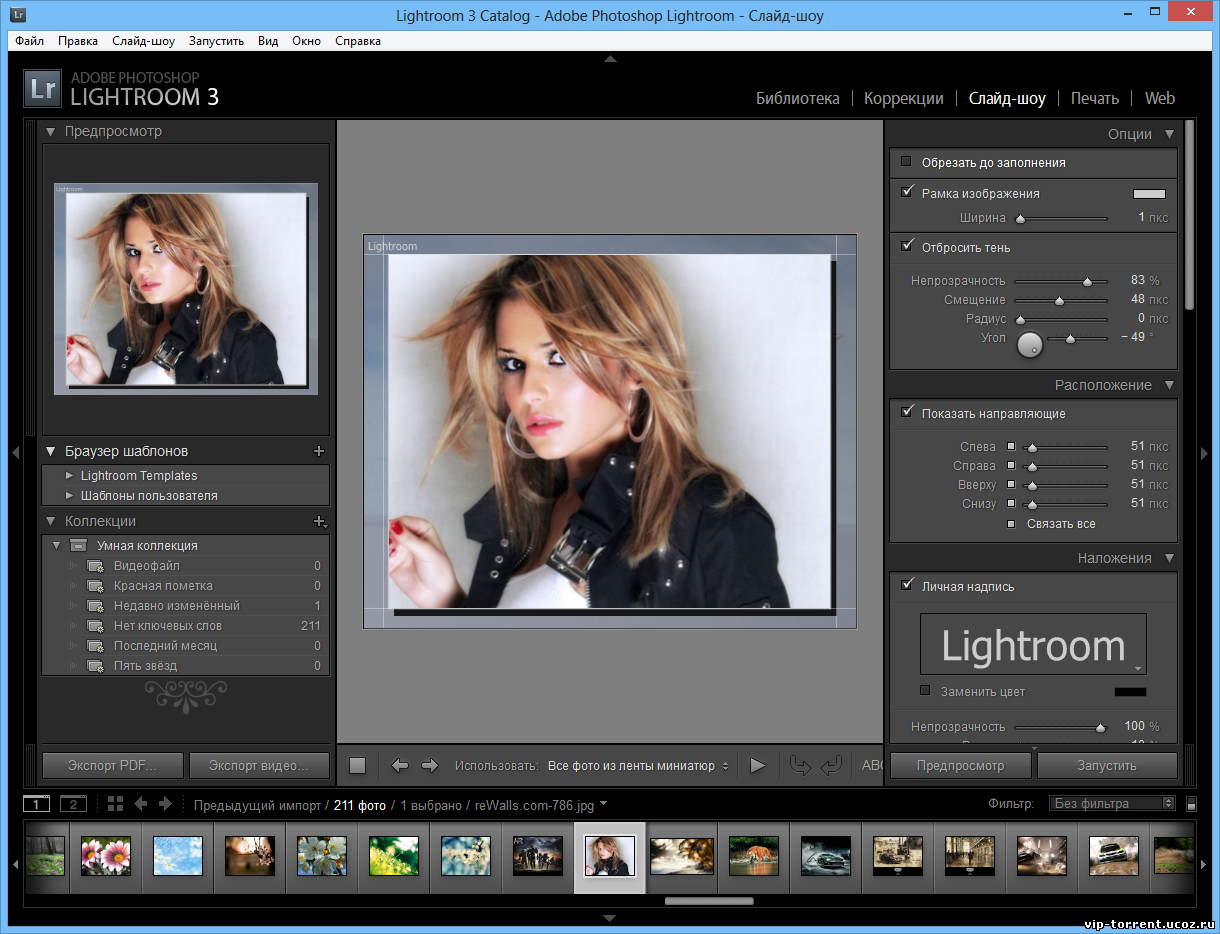Viewport: 1220px width, 934px height.
Task: Click the stop slideshow square icon
Action: (358, 766)
